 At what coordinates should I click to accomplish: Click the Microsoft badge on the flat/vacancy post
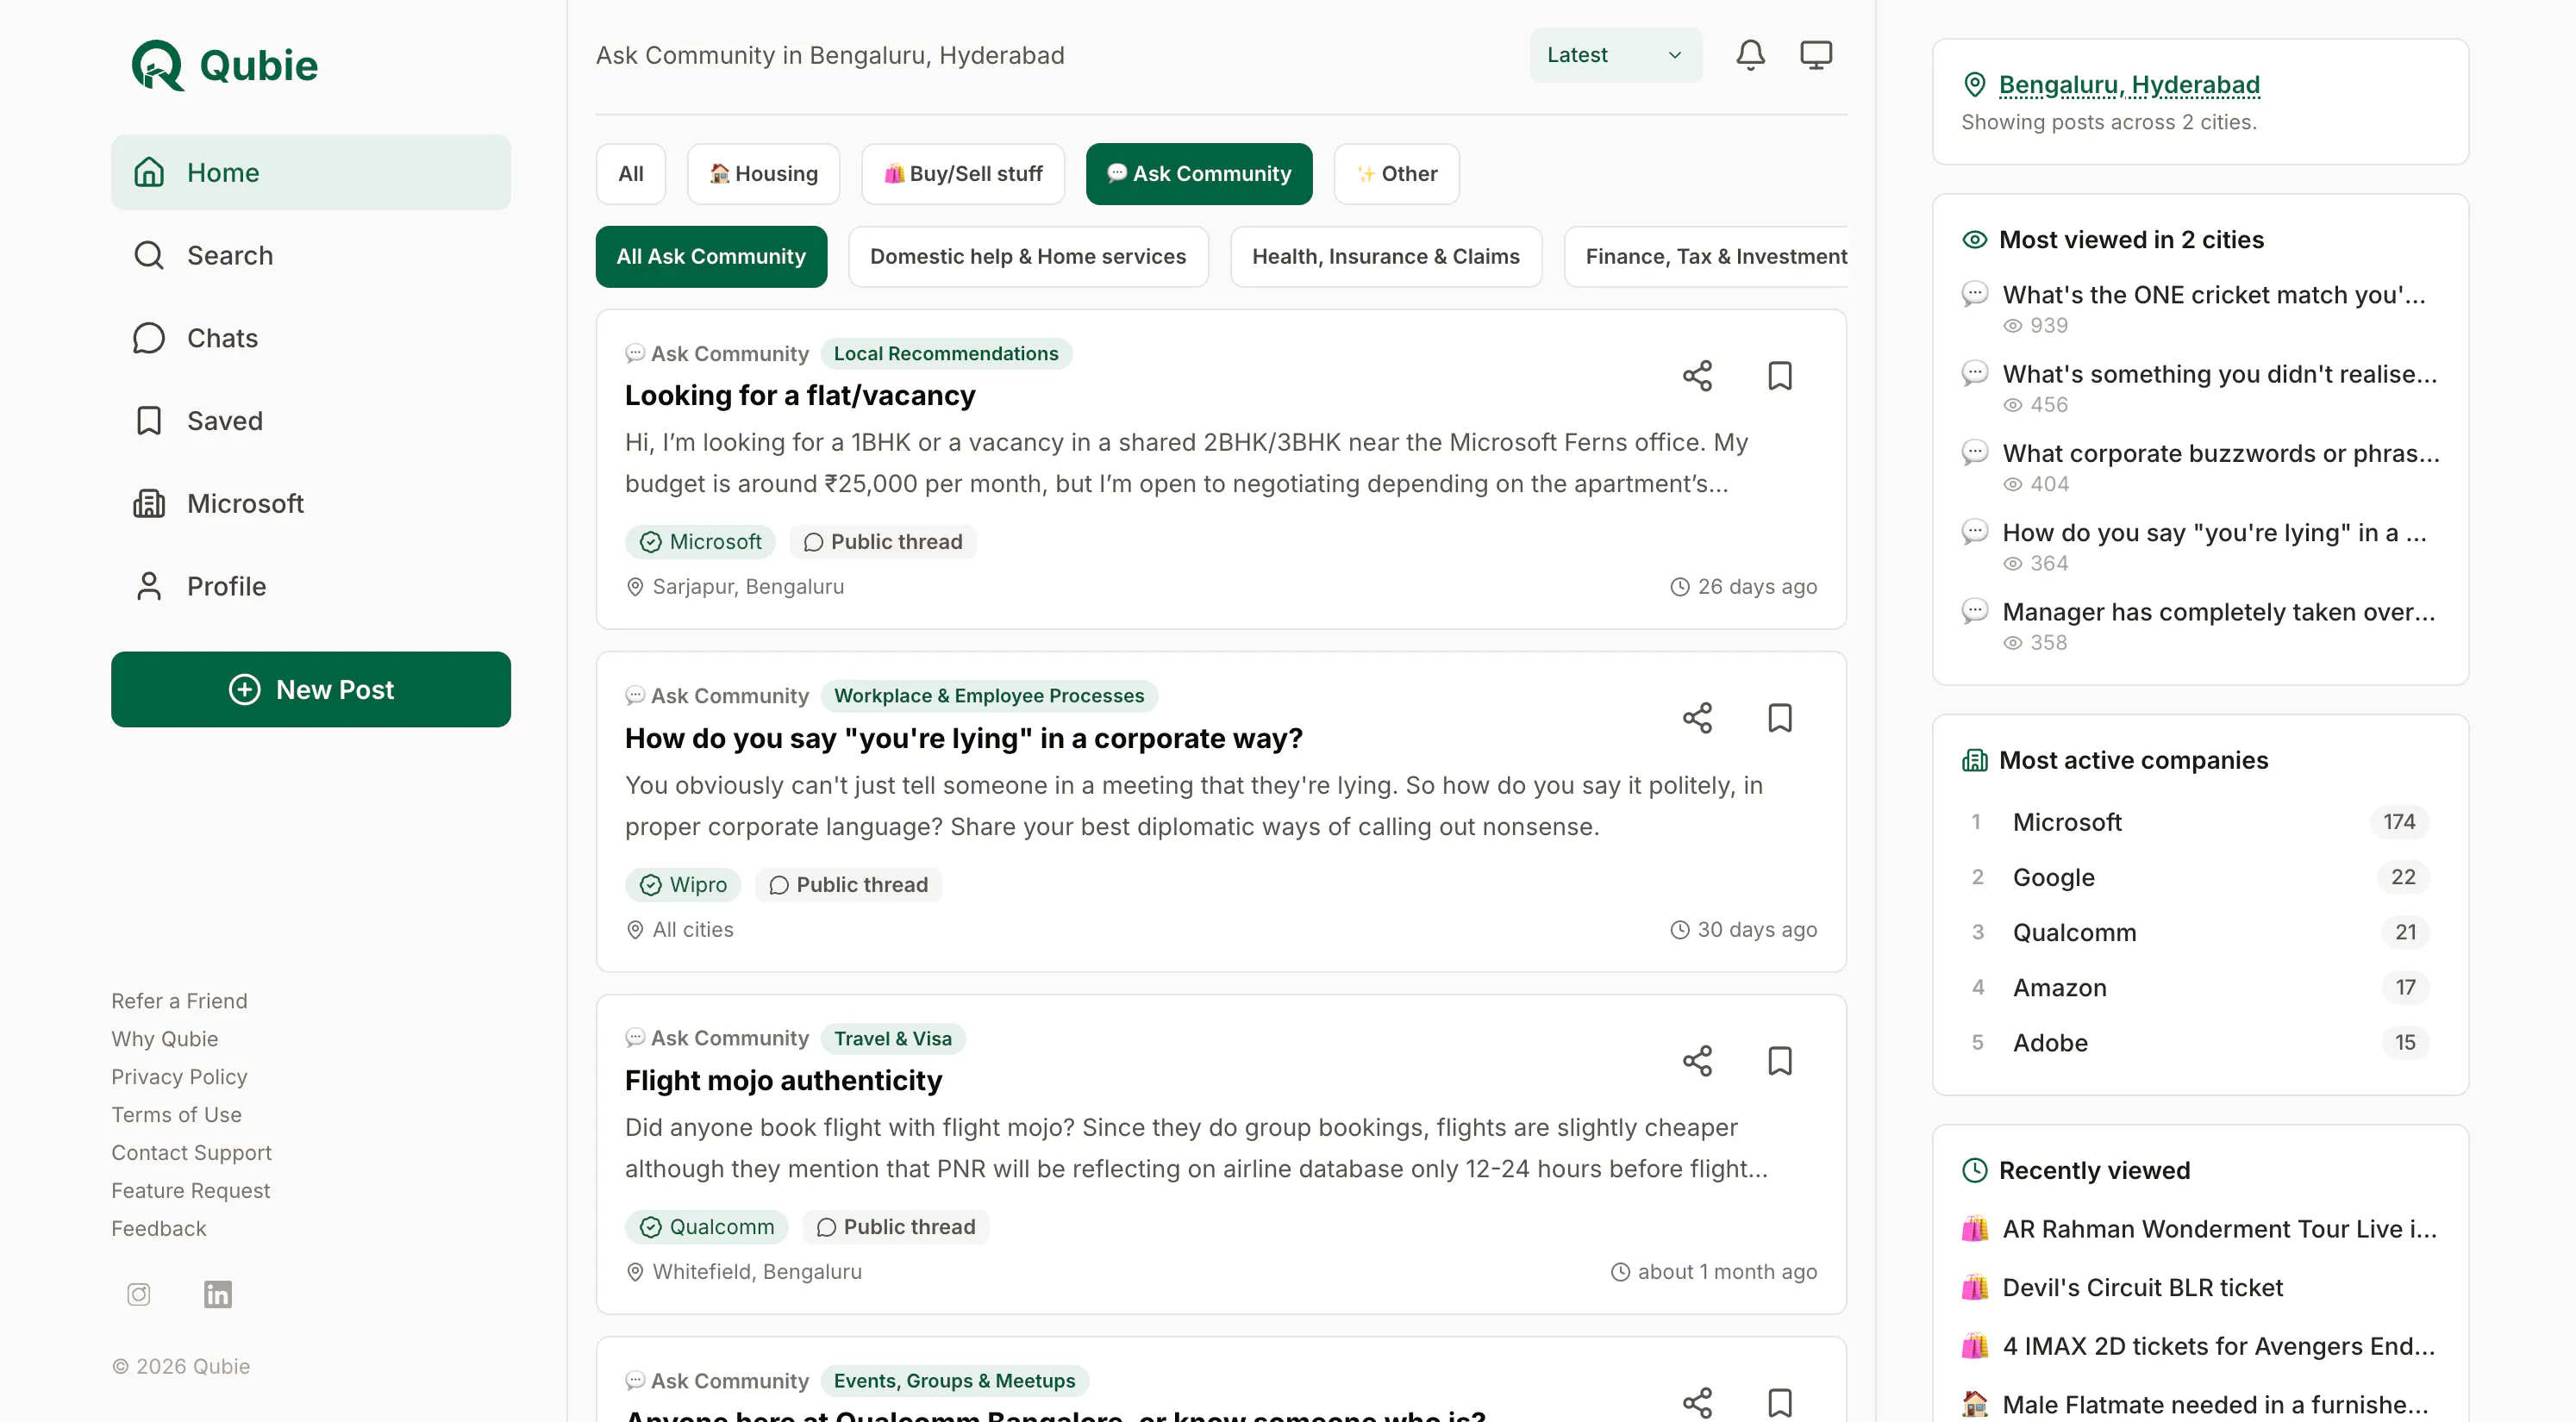700,542
